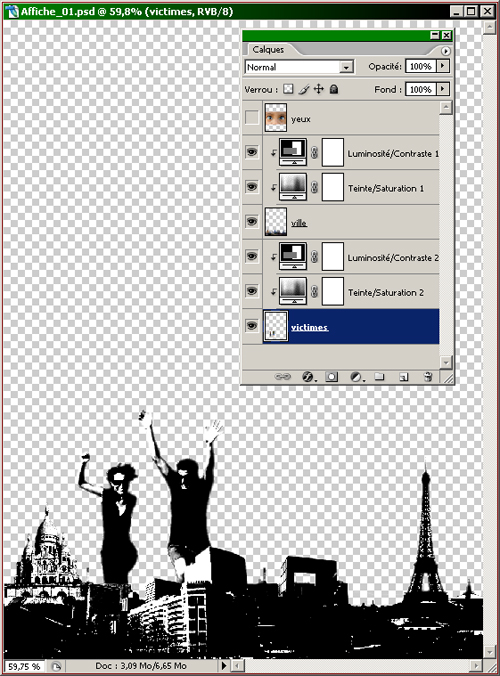Click layer mask of Luminosité/Contraste 2

(333, 257)
